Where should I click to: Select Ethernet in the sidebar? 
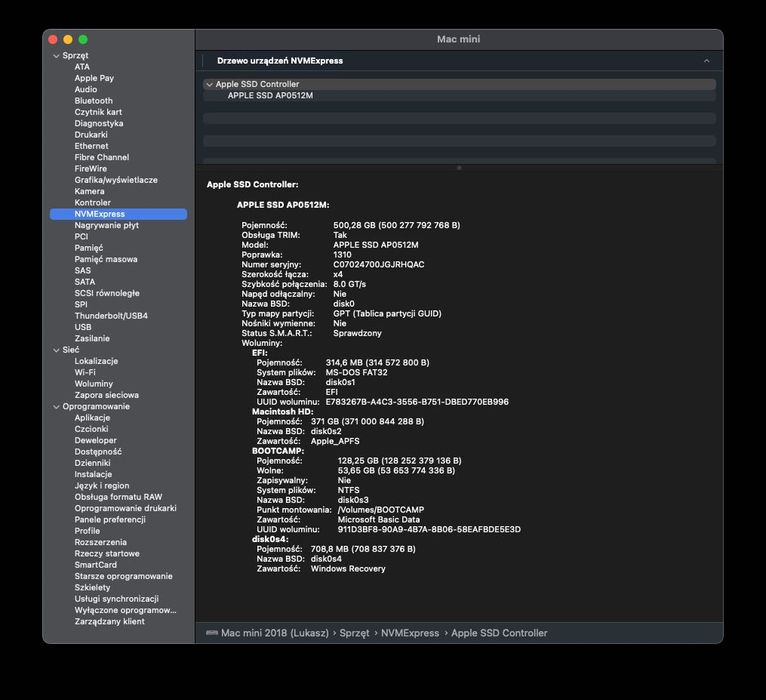coord(91,146)
